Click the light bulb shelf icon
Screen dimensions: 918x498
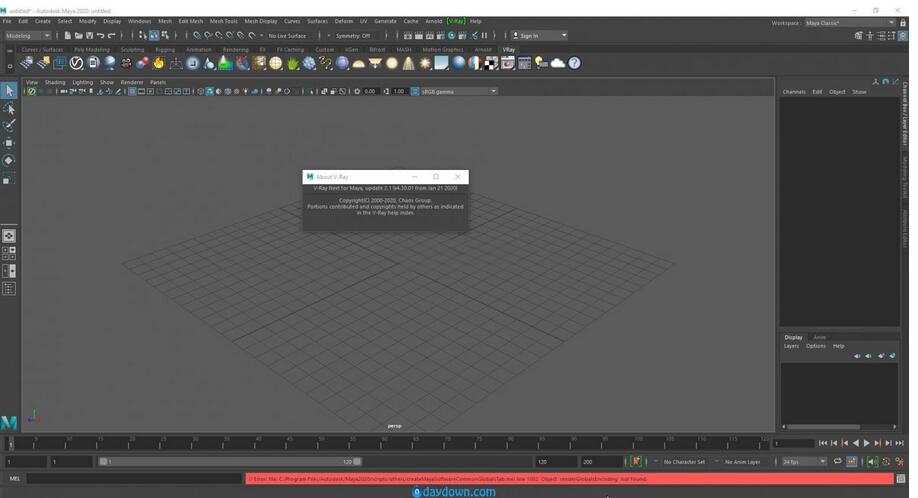pyautogui.click(x=541, y=63)
